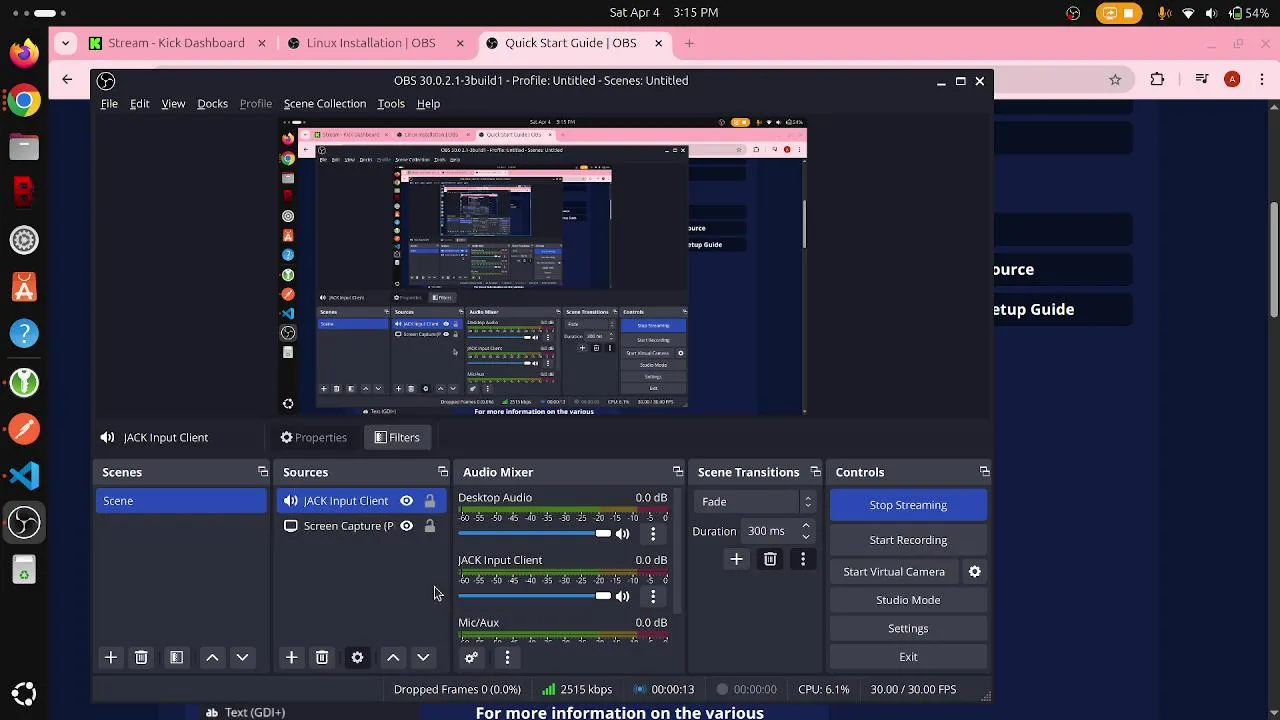This screenshot has width=1280, height=720.
Task: Configure virtual camera gear icon
Action: tap(975, 572)
